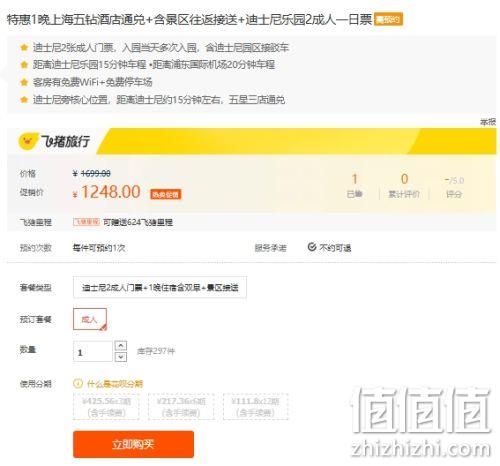Click the 立即购买 buy now button
Image resolution: width=500 pixels, height=466 pixels.
[x=133, y=444]
